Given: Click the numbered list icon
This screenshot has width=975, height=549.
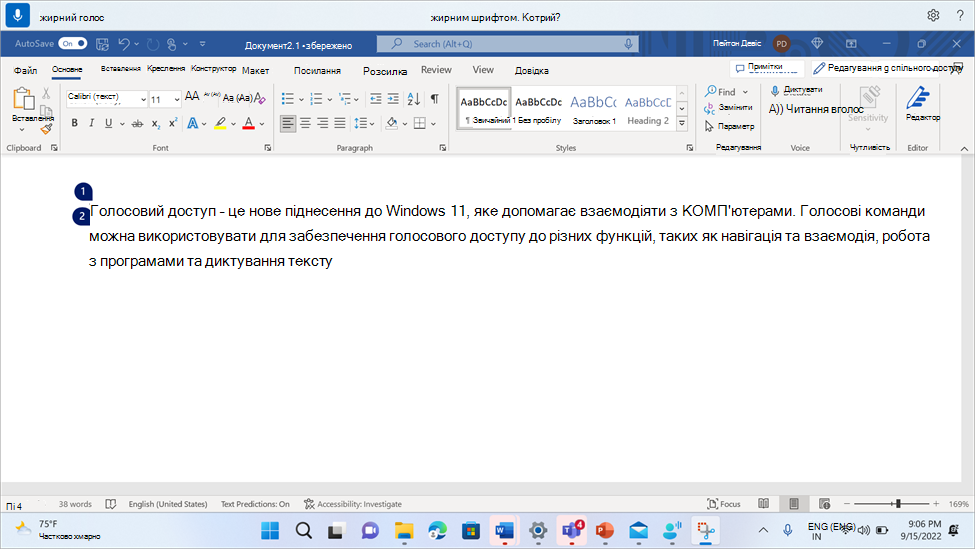Looking at the screenshot, I should [x=317, y=99].
